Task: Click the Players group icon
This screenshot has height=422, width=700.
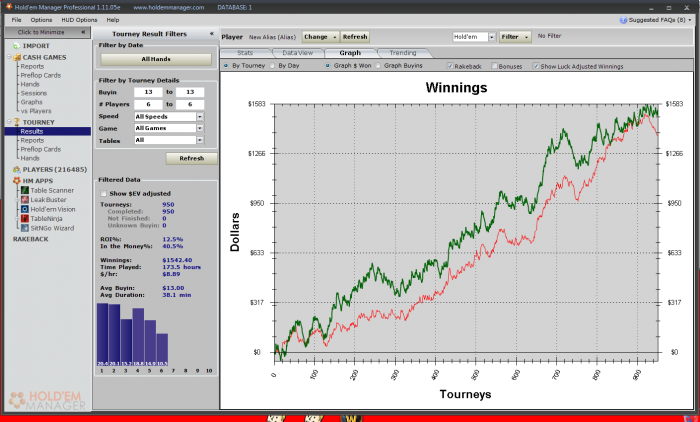Action: point(17,169)
